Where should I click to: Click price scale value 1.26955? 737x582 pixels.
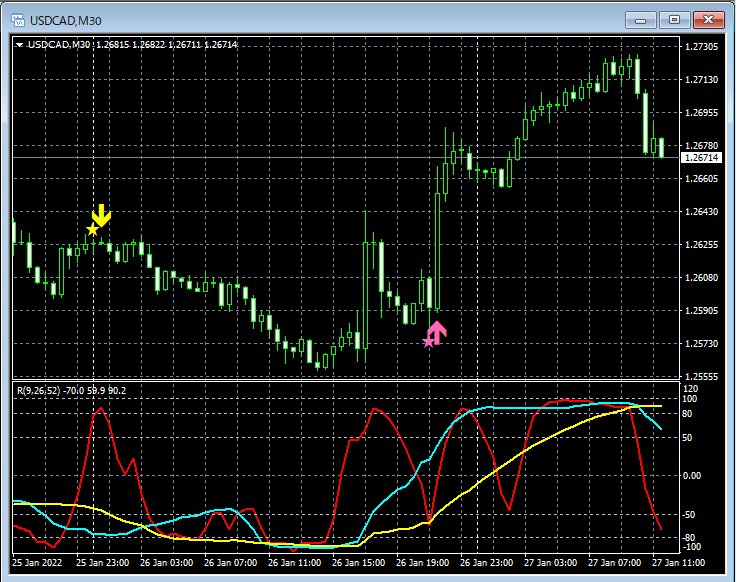pos(702,112)
